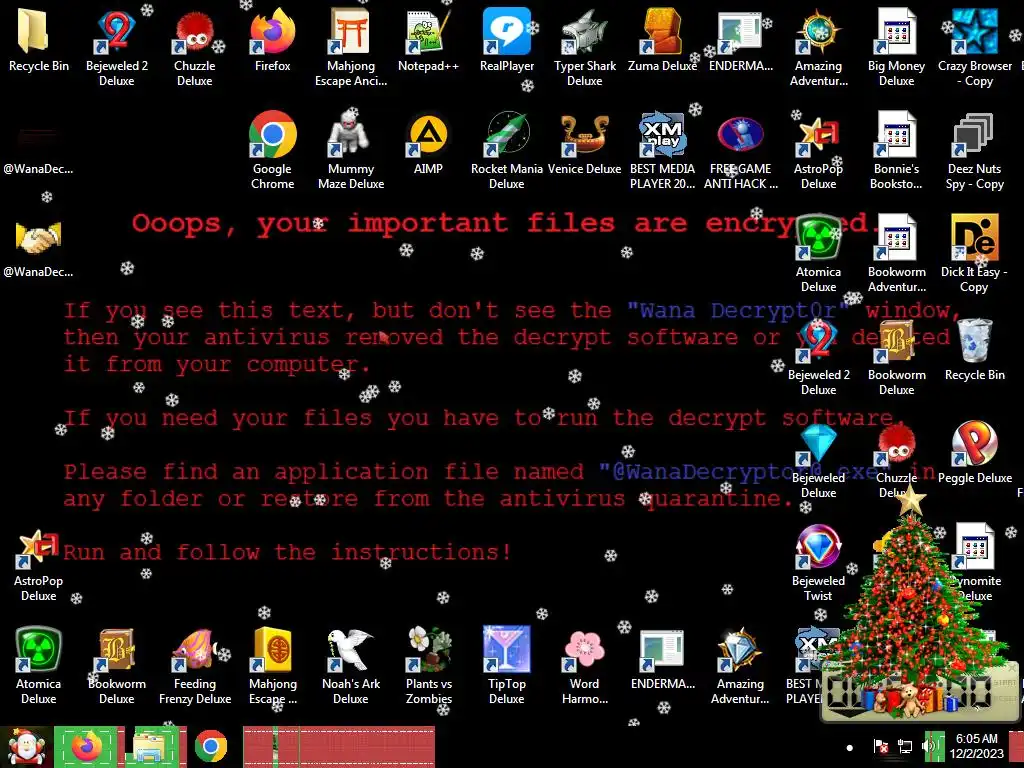The height and width of the screenshot is (768, 1024).
Task: Show hidden tray icons dot
Action: (x=850, y=748)
